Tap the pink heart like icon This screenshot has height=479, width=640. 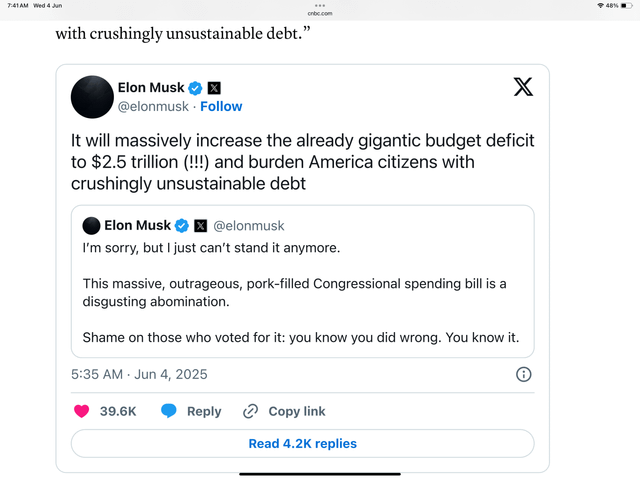tap(82, 411)
